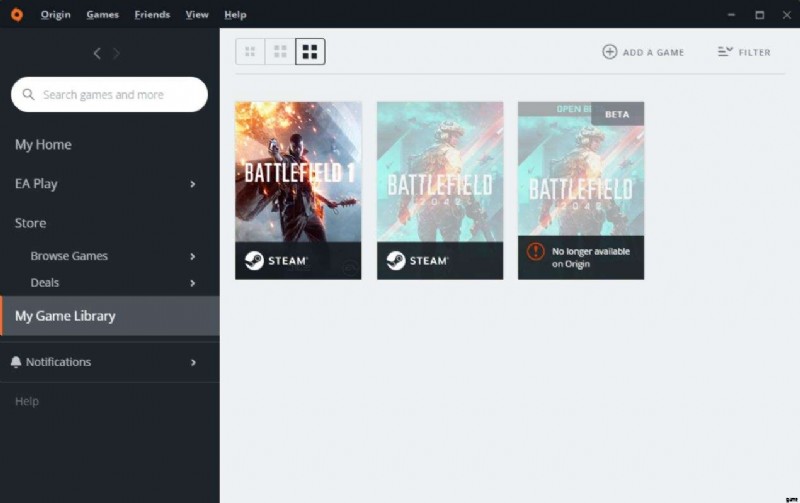Open Deals under Store
Screen dimensions: 800x503
coord(45,282)
